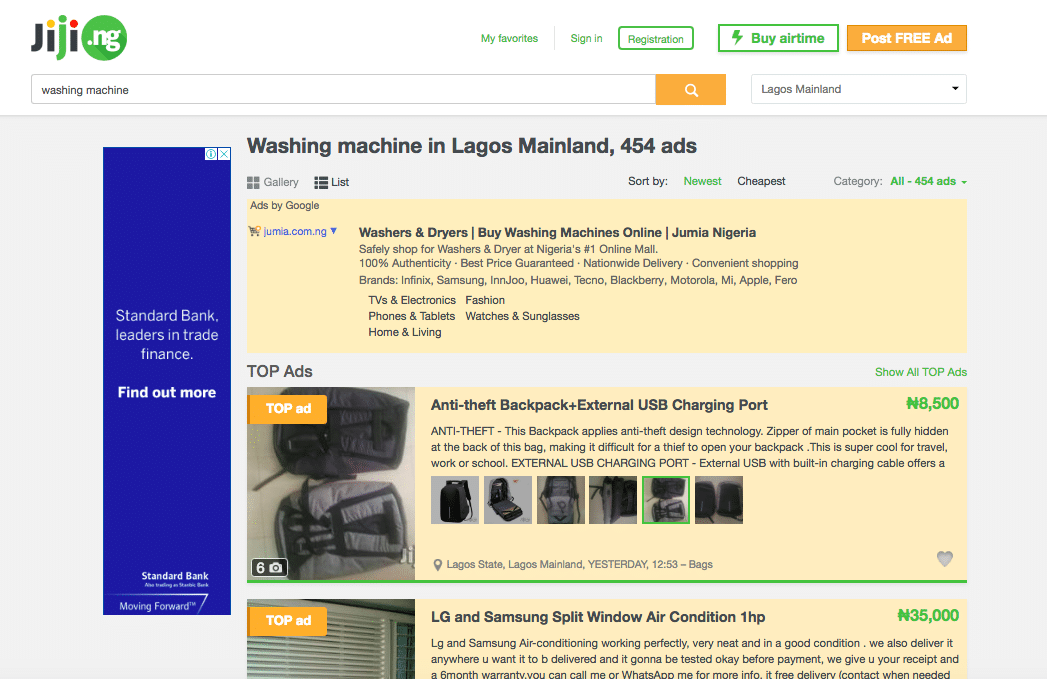Open Phones & Tablets sitelink

click(411, 316)
